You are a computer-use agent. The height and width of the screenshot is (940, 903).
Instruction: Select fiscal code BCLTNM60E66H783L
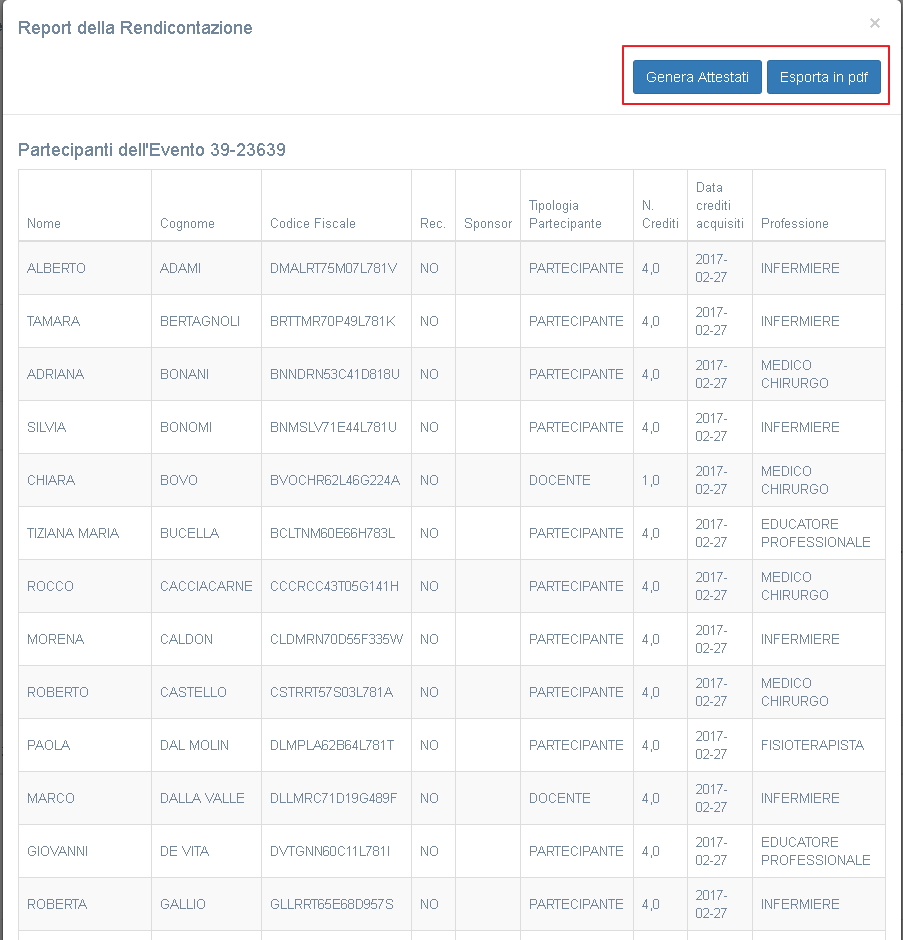[x=332, y=533]
